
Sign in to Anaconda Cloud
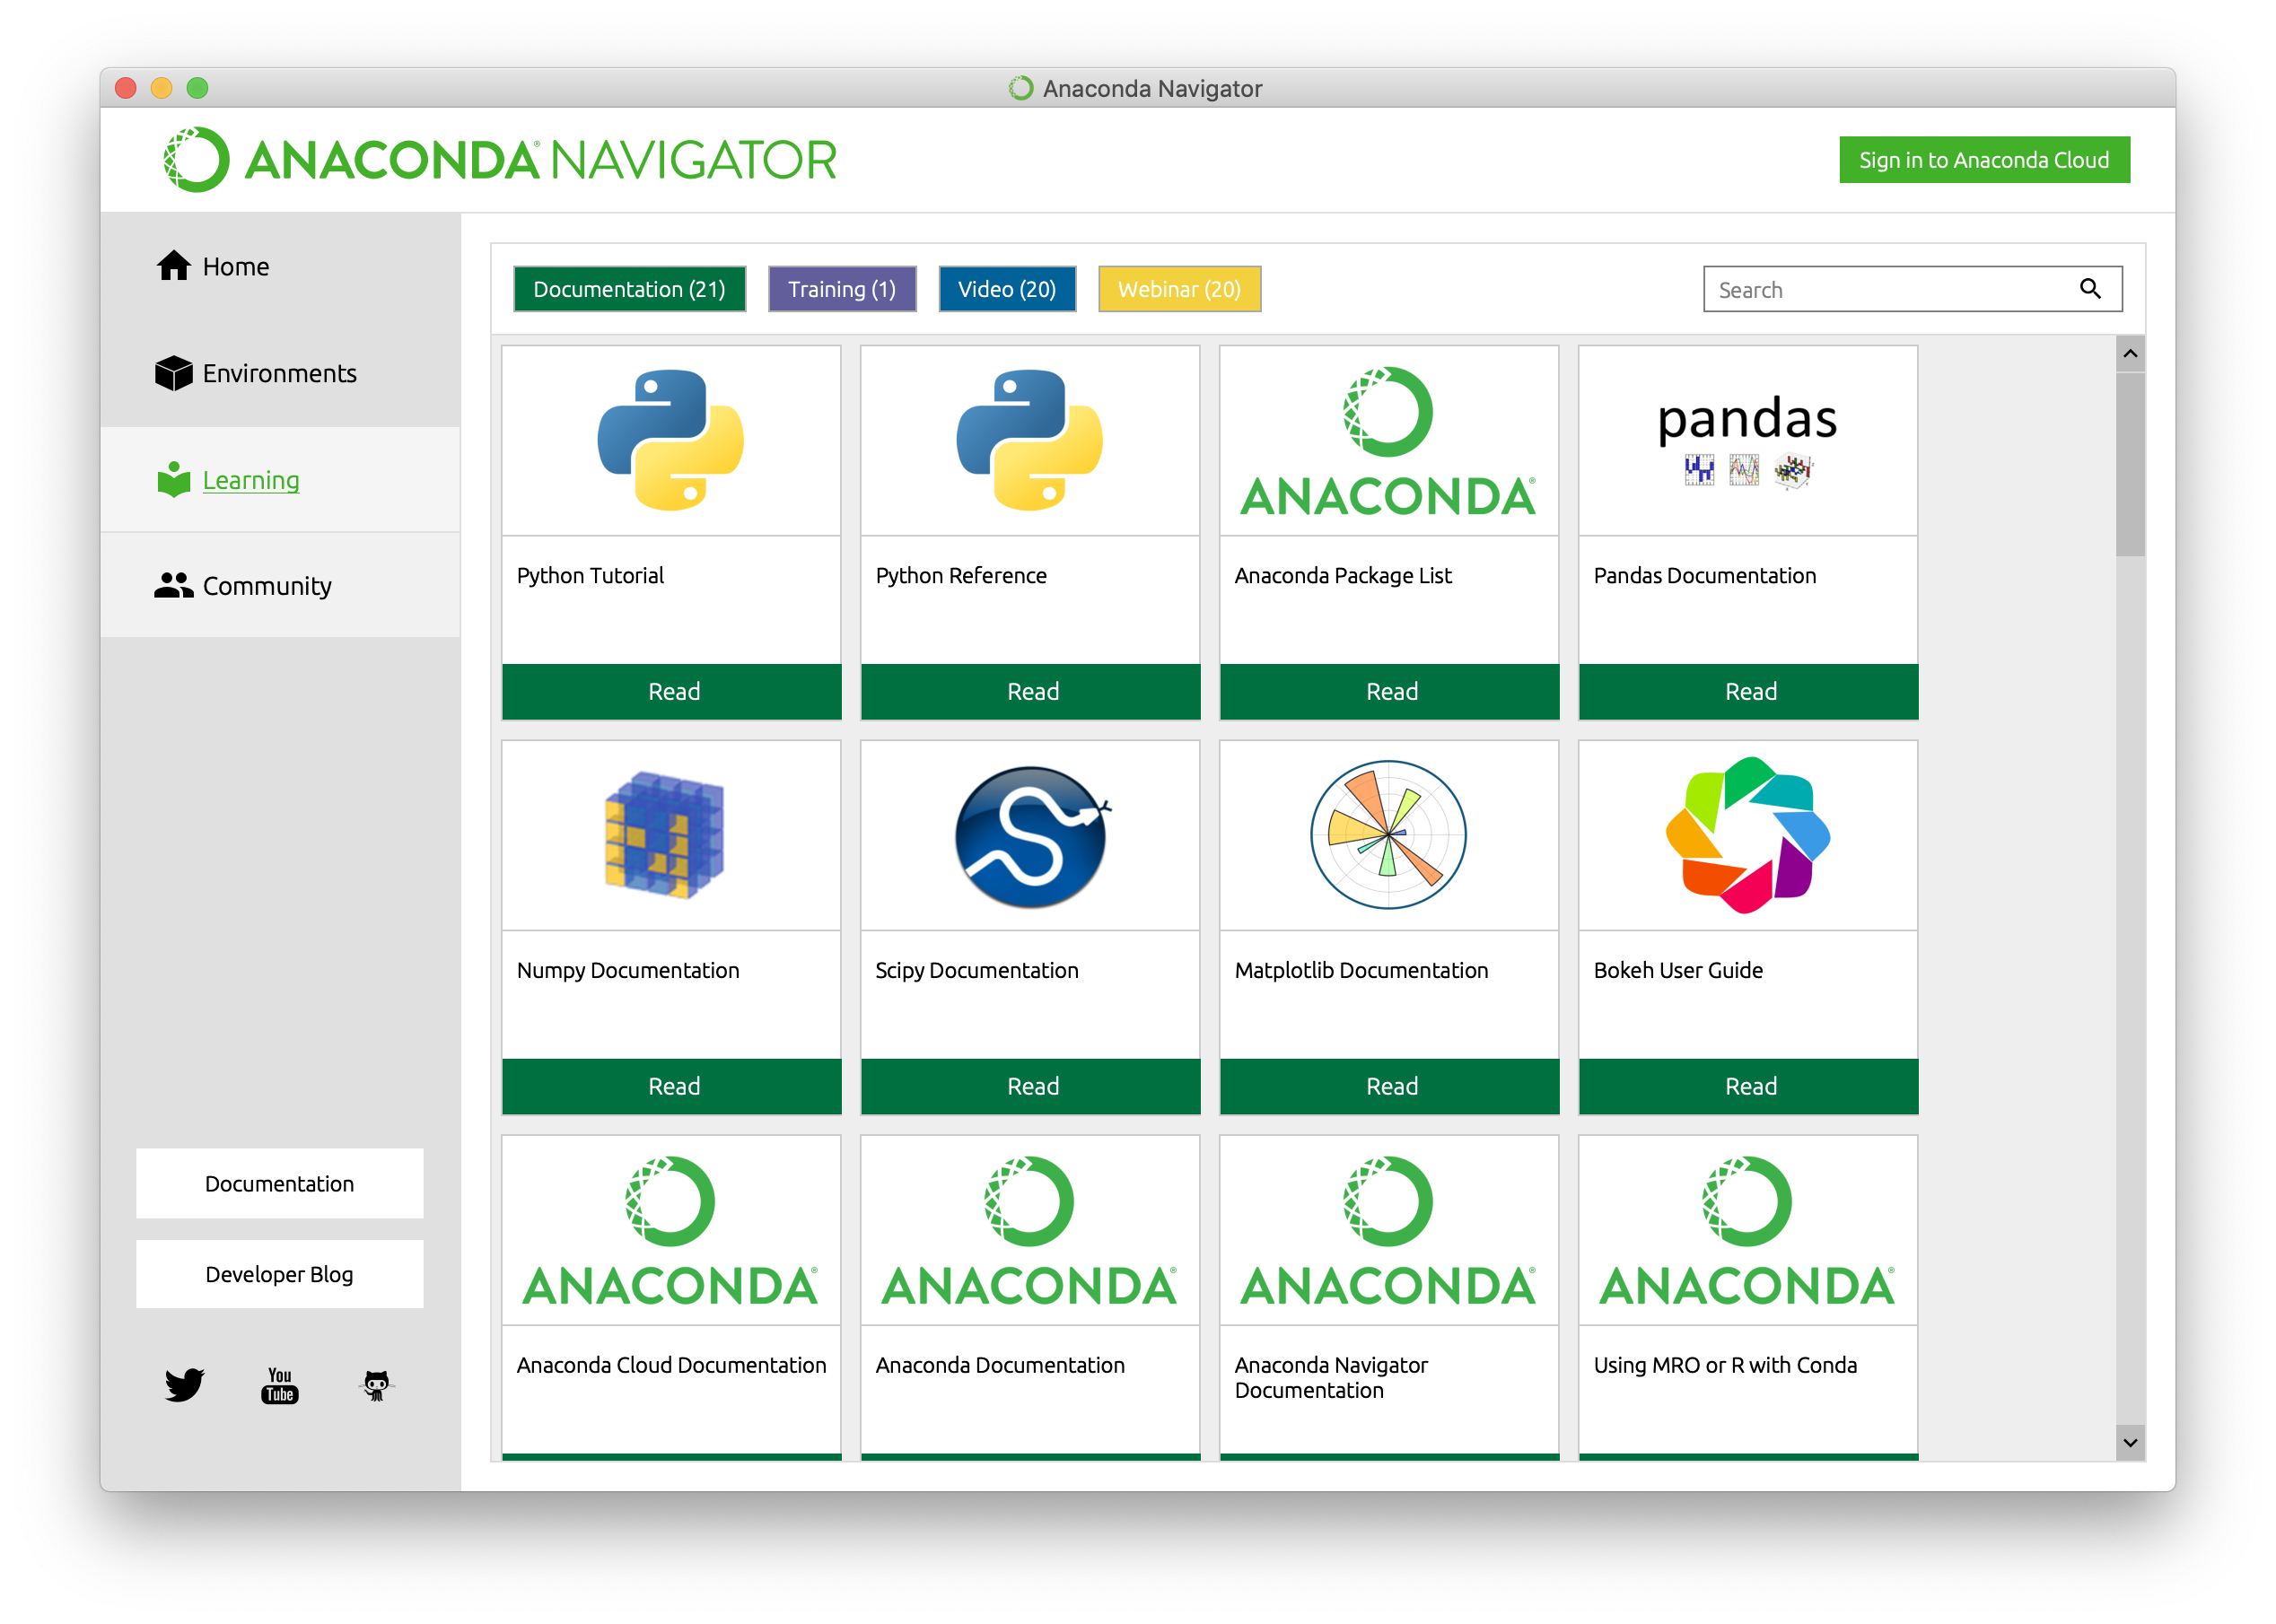pyautogui.click(x=1984, y=160)
